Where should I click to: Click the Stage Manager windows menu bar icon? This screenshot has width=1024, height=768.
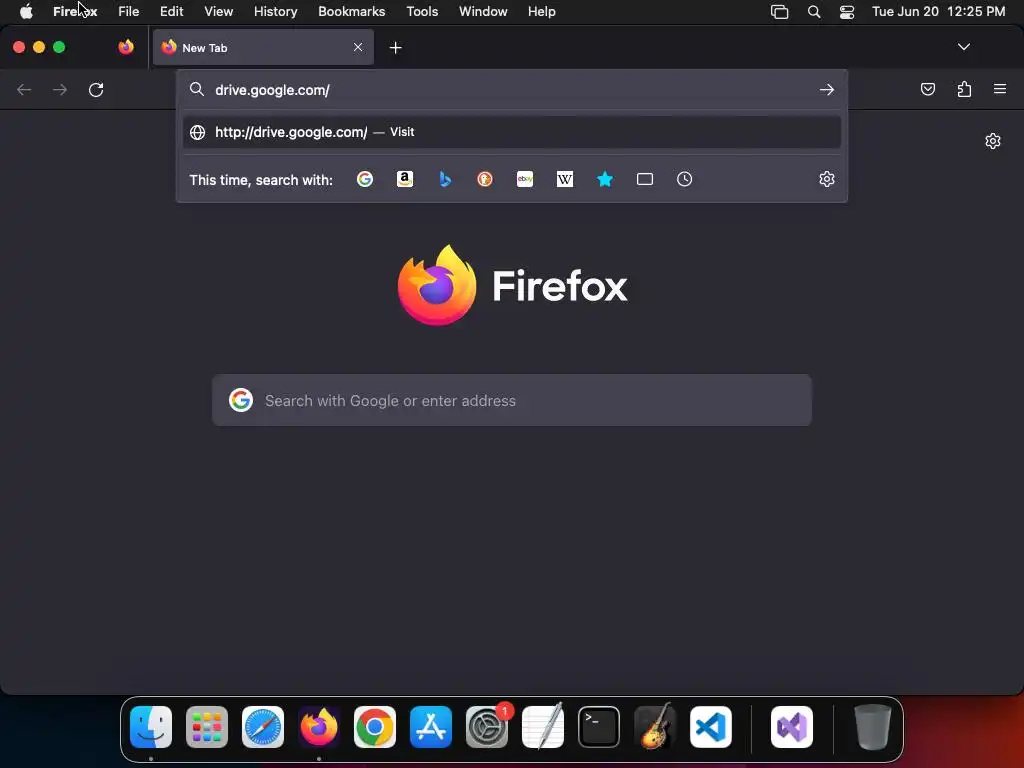click(x=780, y=12)
